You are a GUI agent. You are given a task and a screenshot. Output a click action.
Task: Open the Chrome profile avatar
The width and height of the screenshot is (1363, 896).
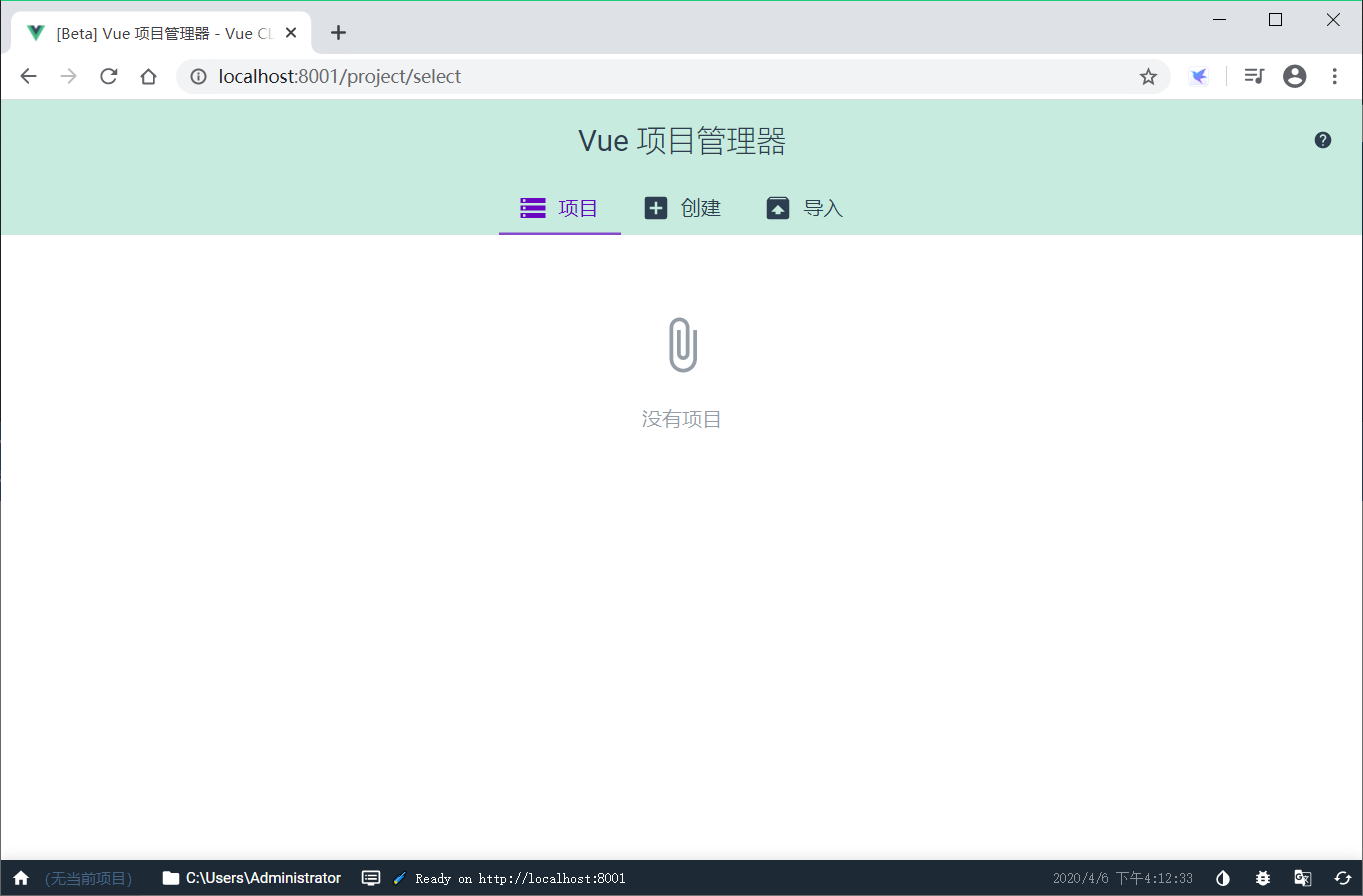tap(1295, 76)
